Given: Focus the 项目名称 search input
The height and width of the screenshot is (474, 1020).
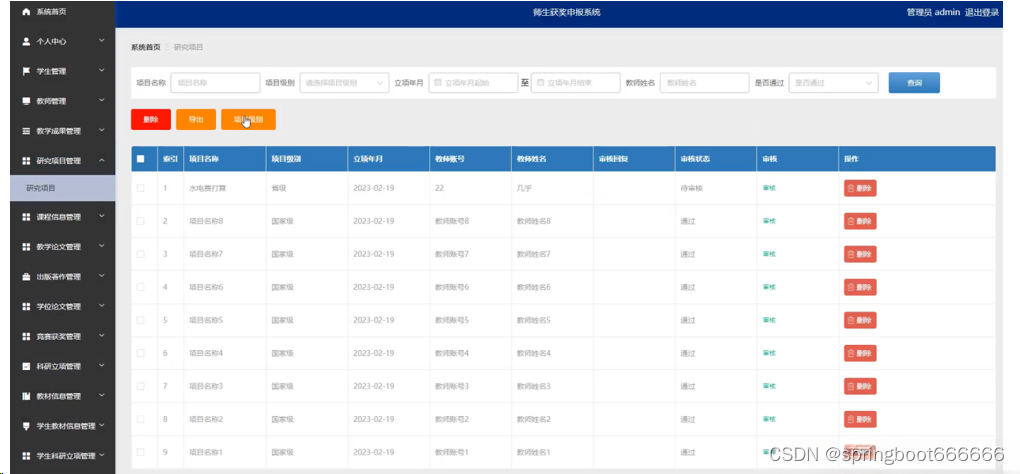Looking at the screenshot, I should click(215, 83).
